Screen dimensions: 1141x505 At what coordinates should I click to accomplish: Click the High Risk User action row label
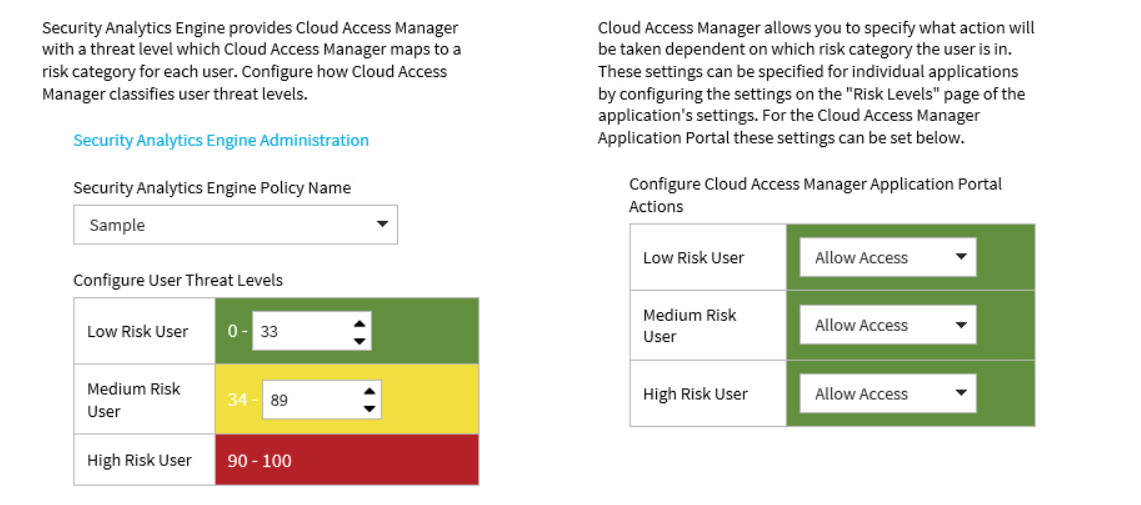pyautogui.click(x=695, y=394)
